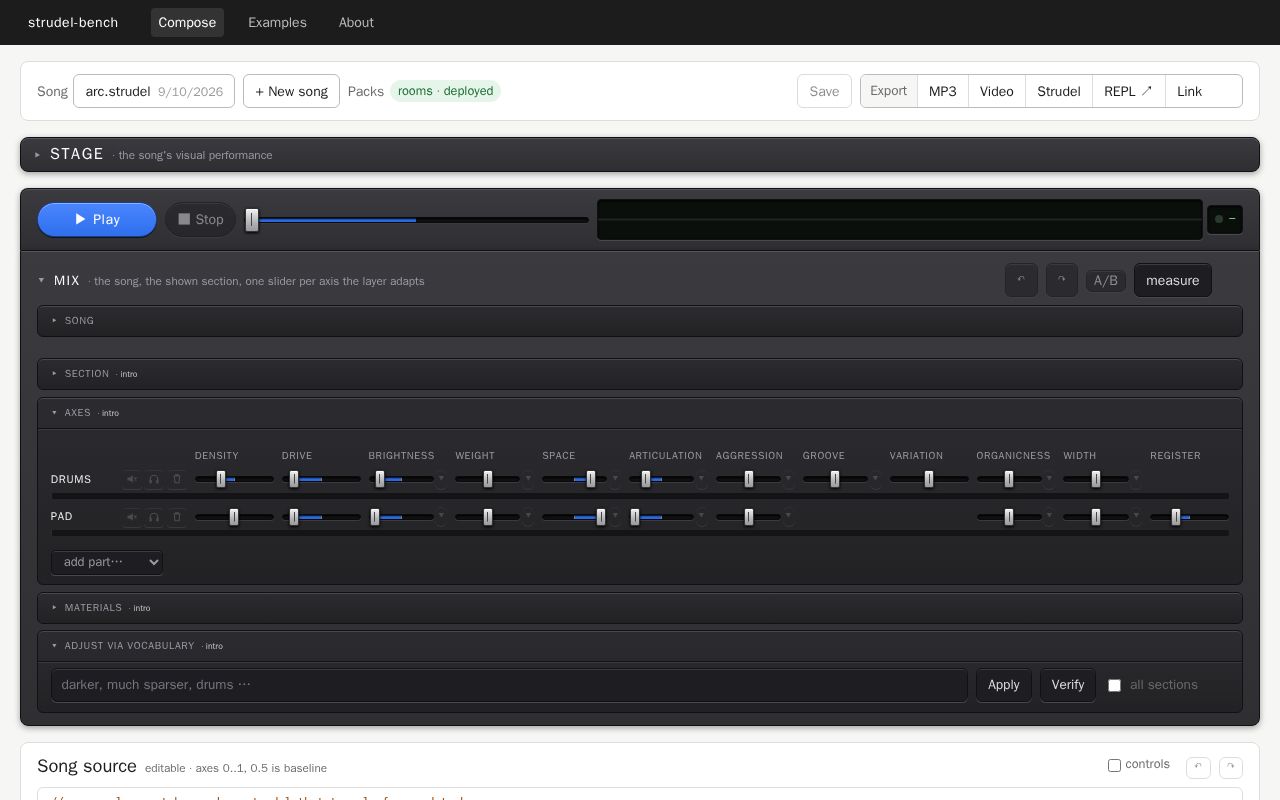Open the add part dropdown
Viewport: 1280px width, 800px height.
[x=107, y=562]
